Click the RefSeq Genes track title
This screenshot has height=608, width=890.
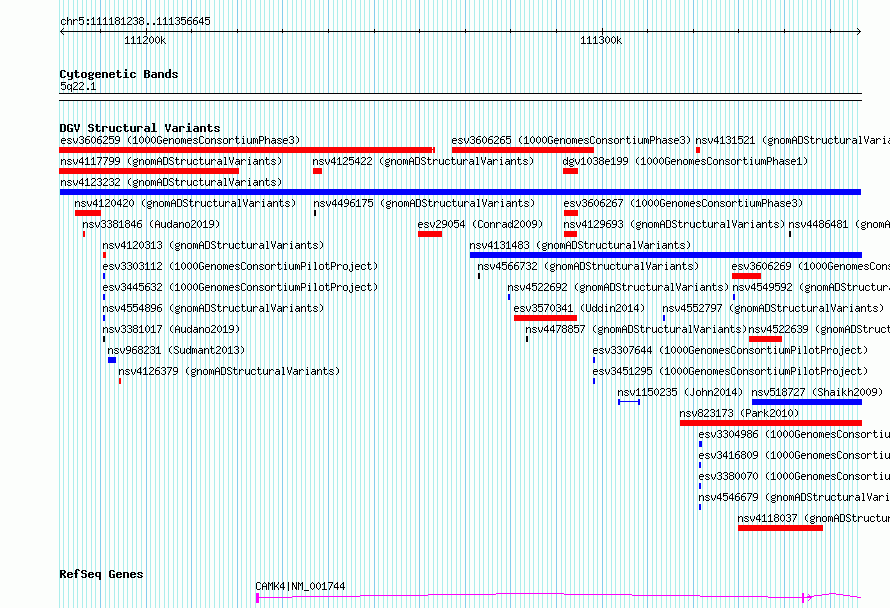point(102,574)
